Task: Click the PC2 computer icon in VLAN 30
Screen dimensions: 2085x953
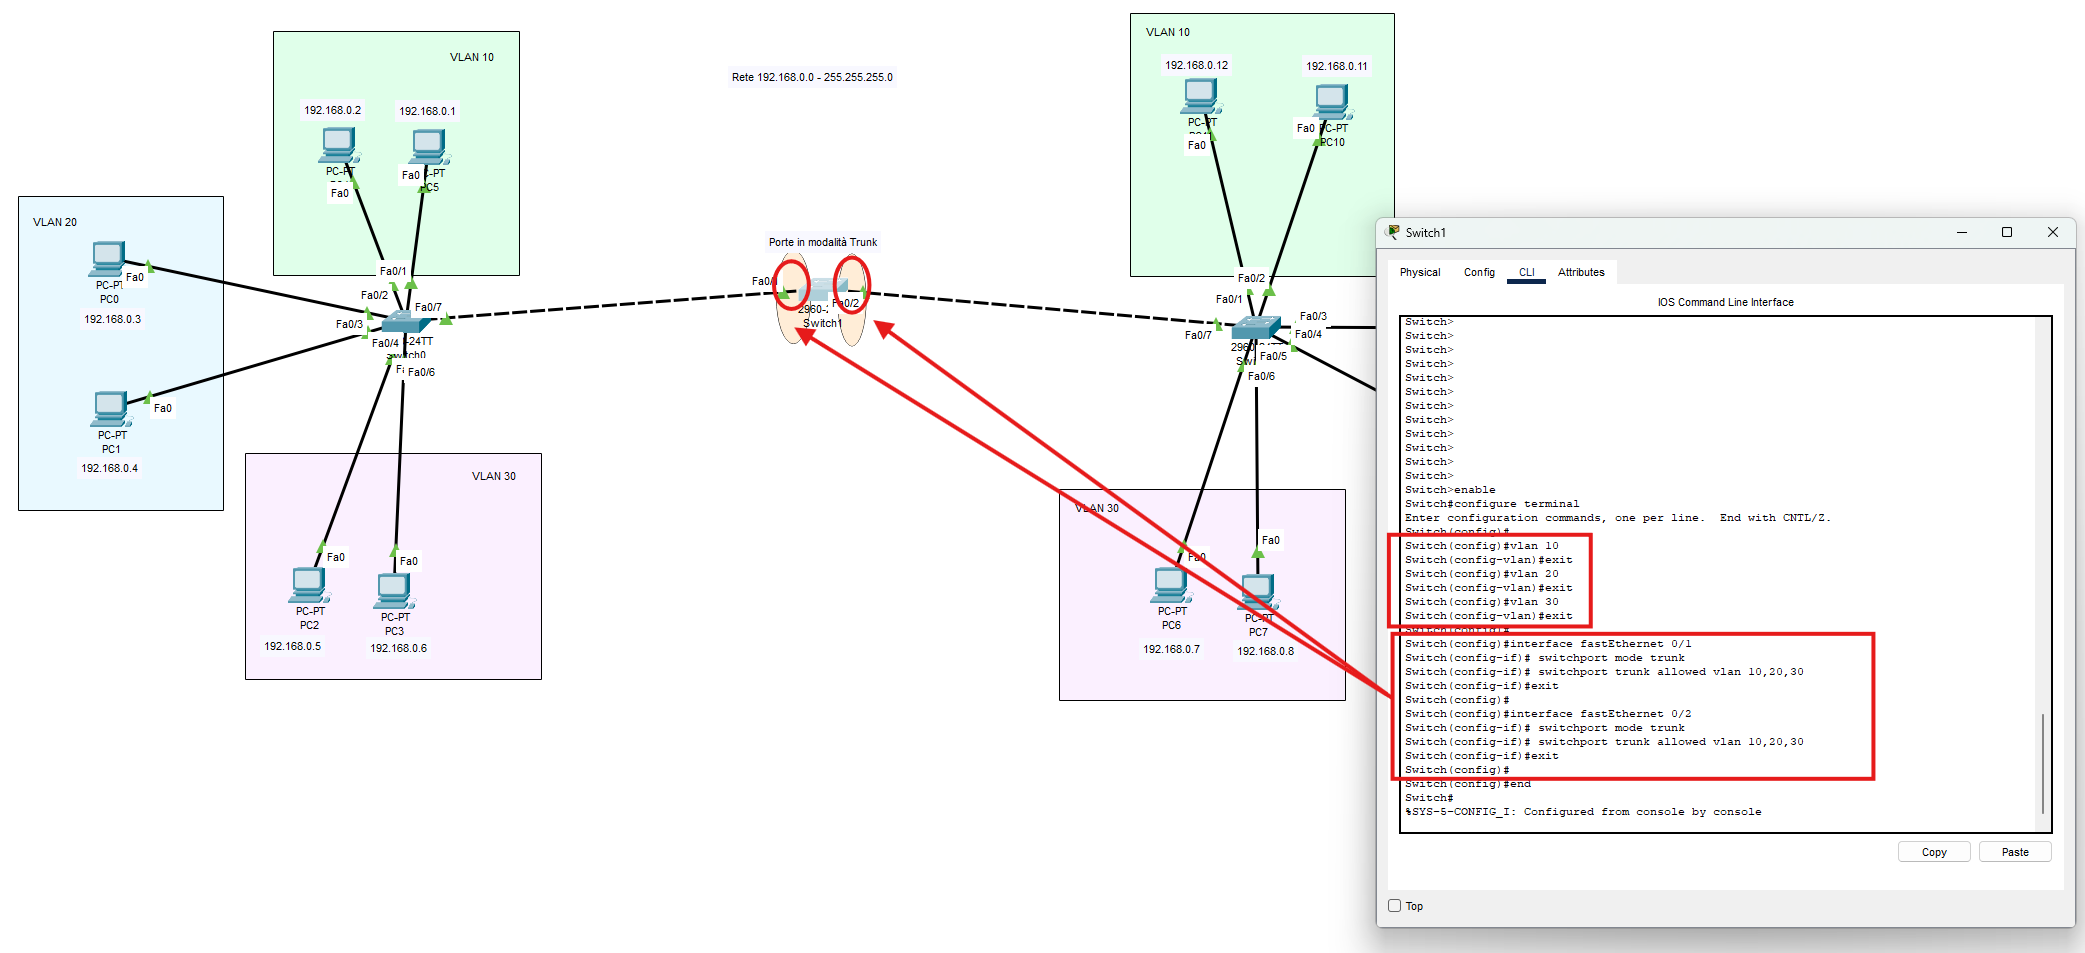Action: tap(310, 585)
